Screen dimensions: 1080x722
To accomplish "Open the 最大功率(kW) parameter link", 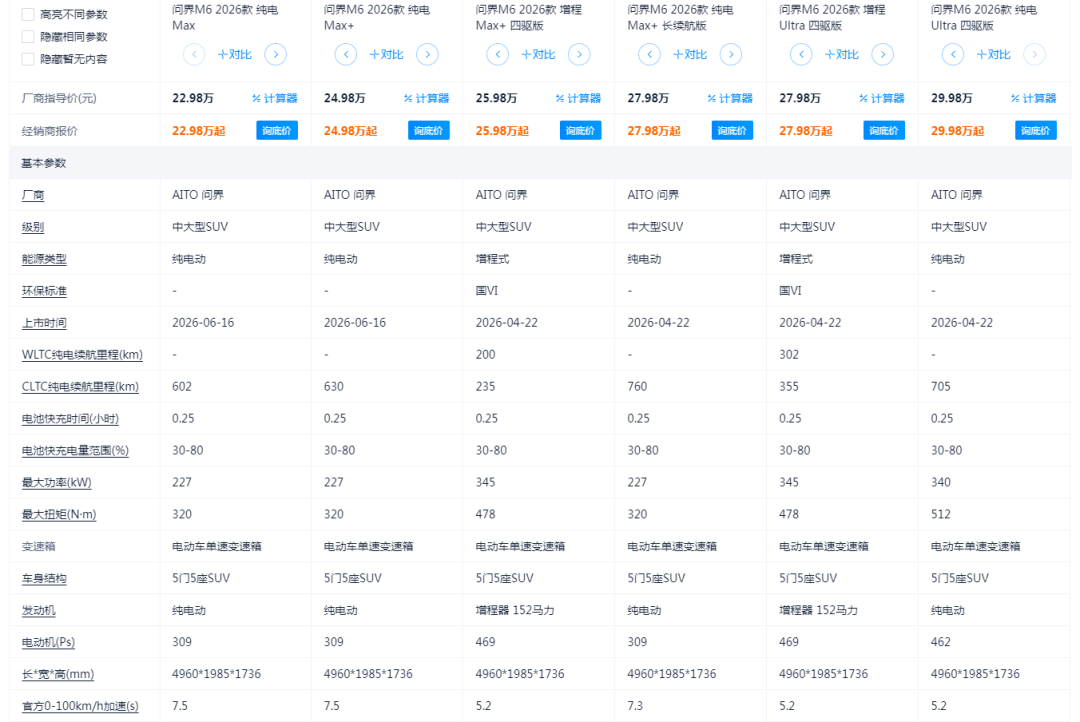I will tap(56, 482).
